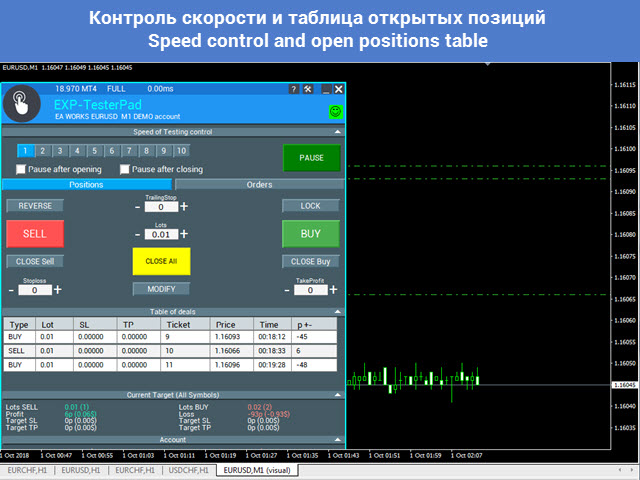640x480 pixels.
Task: Click the Lots 0.01 input field
Action: 161,235
